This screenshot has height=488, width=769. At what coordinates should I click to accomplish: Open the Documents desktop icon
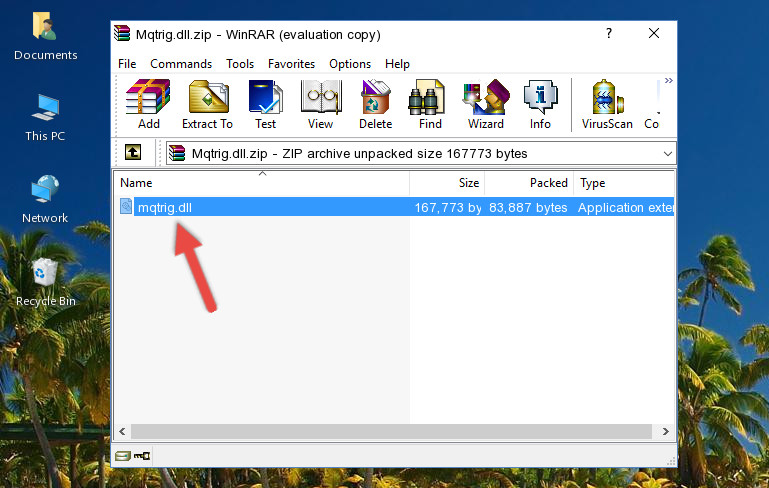coord(45,36)
